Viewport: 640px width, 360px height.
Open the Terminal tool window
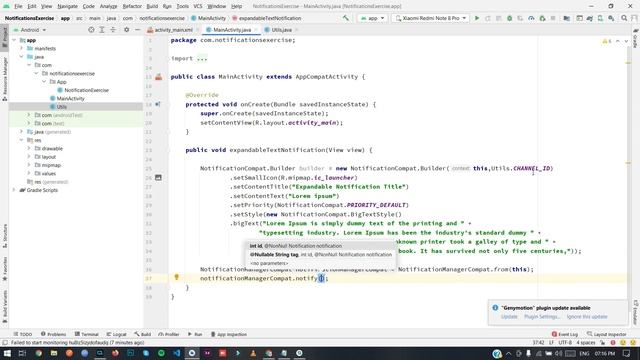coord(87,334)
